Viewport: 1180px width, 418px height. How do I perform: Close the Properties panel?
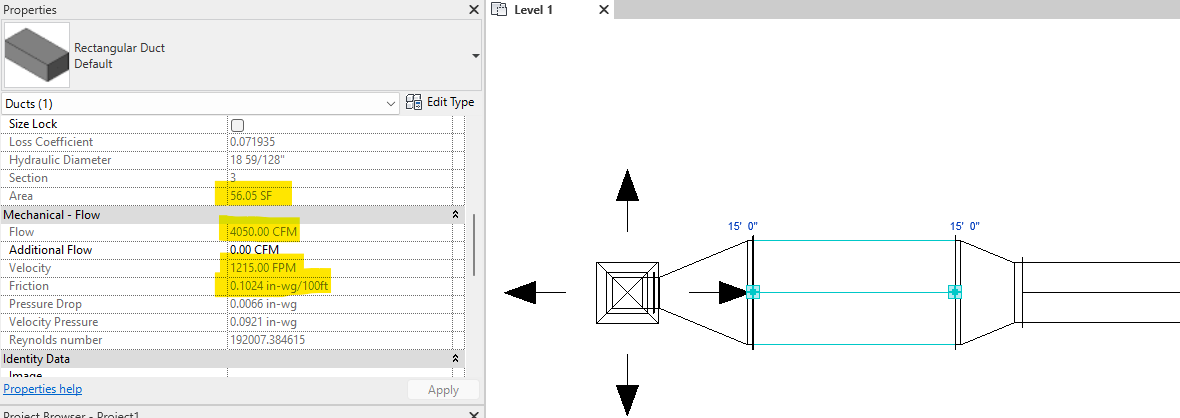[473, 10]
